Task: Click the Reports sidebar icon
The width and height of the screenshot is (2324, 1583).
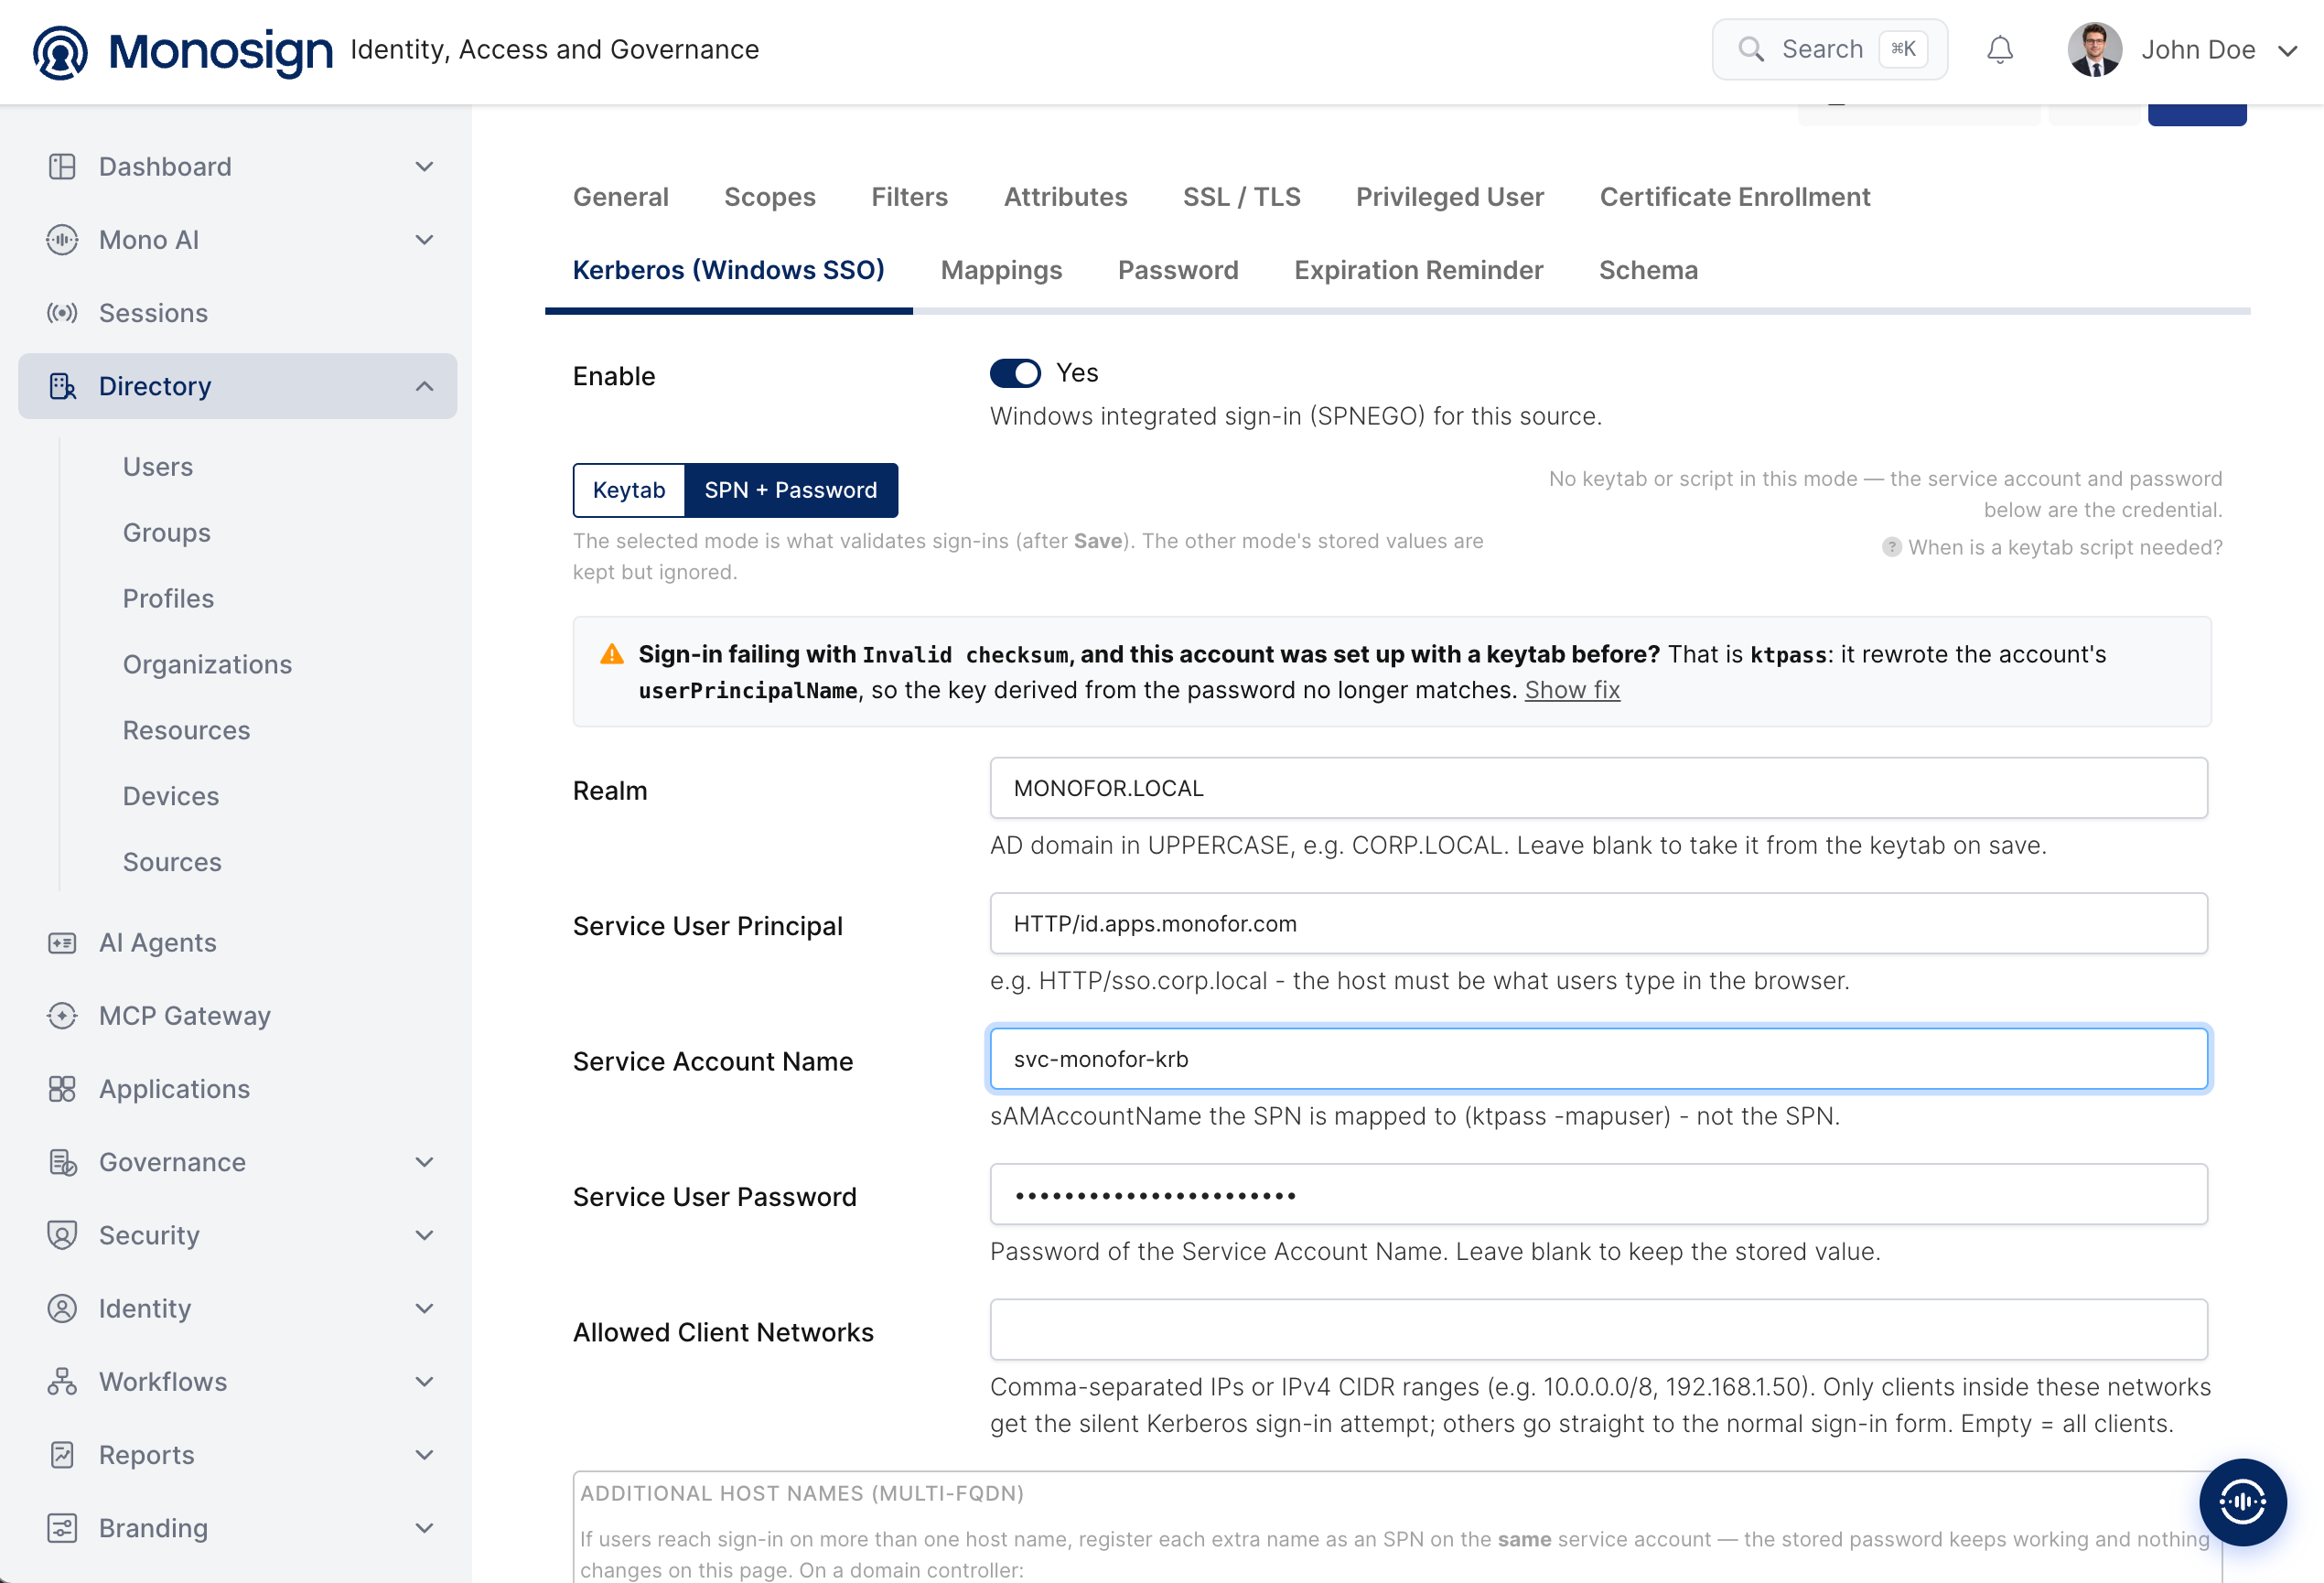Action: [62, 1455]
